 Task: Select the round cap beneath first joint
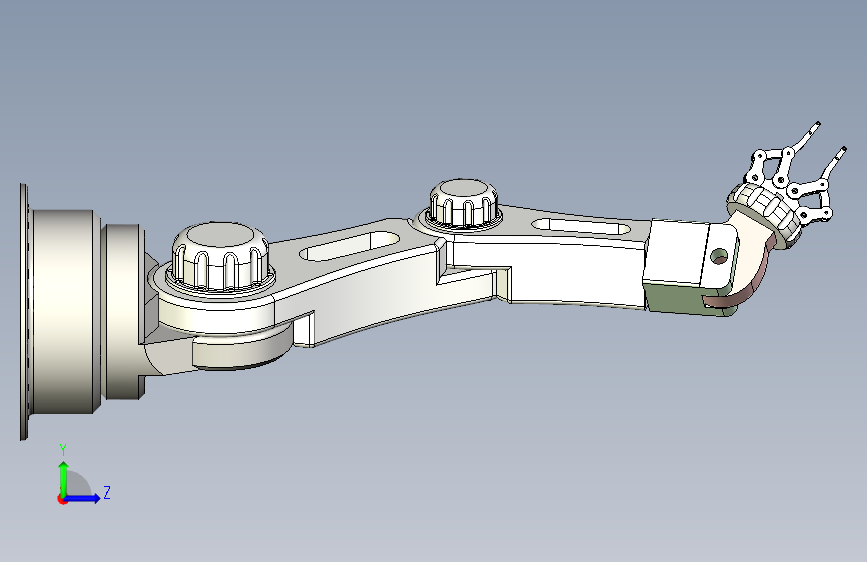click(242, 348)
